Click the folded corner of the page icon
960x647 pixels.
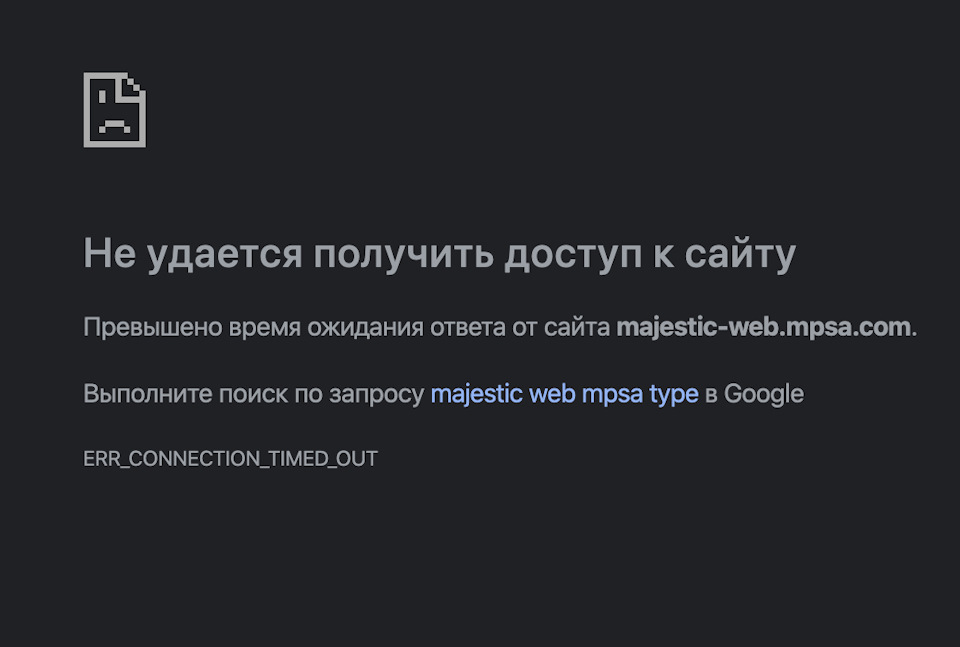(x=134, y=85)
